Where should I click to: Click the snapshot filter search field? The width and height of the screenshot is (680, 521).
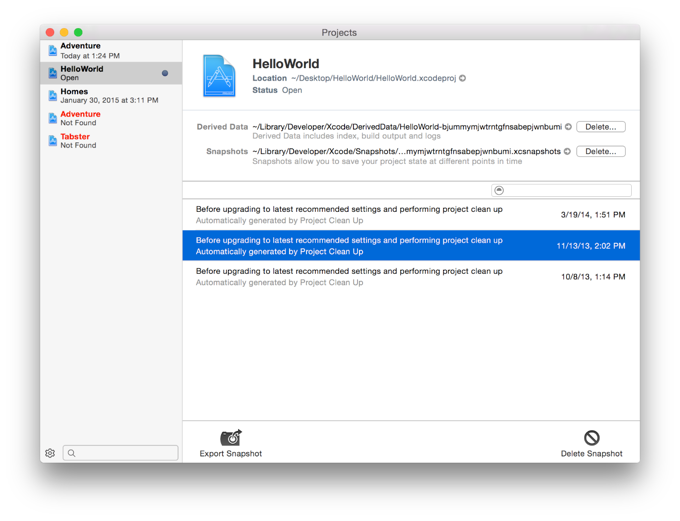(x=561, y=190)
